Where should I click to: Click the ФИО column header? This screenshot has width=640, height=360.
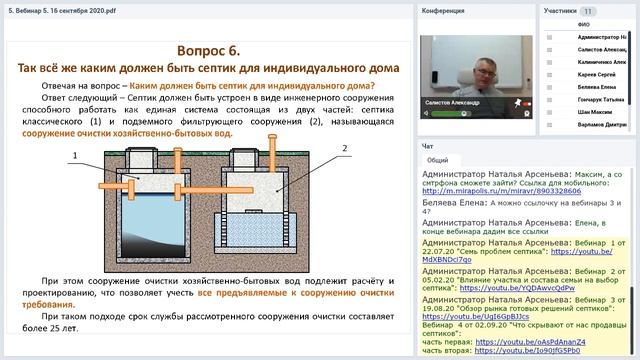coord(584,24)
